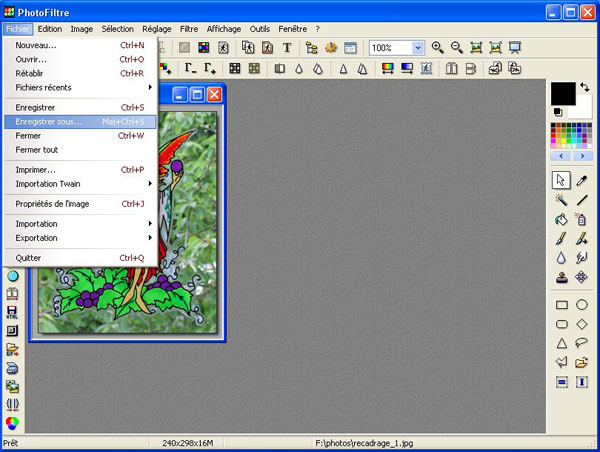Click the color wheel icon in left sidebar

(x=12, y=423)
